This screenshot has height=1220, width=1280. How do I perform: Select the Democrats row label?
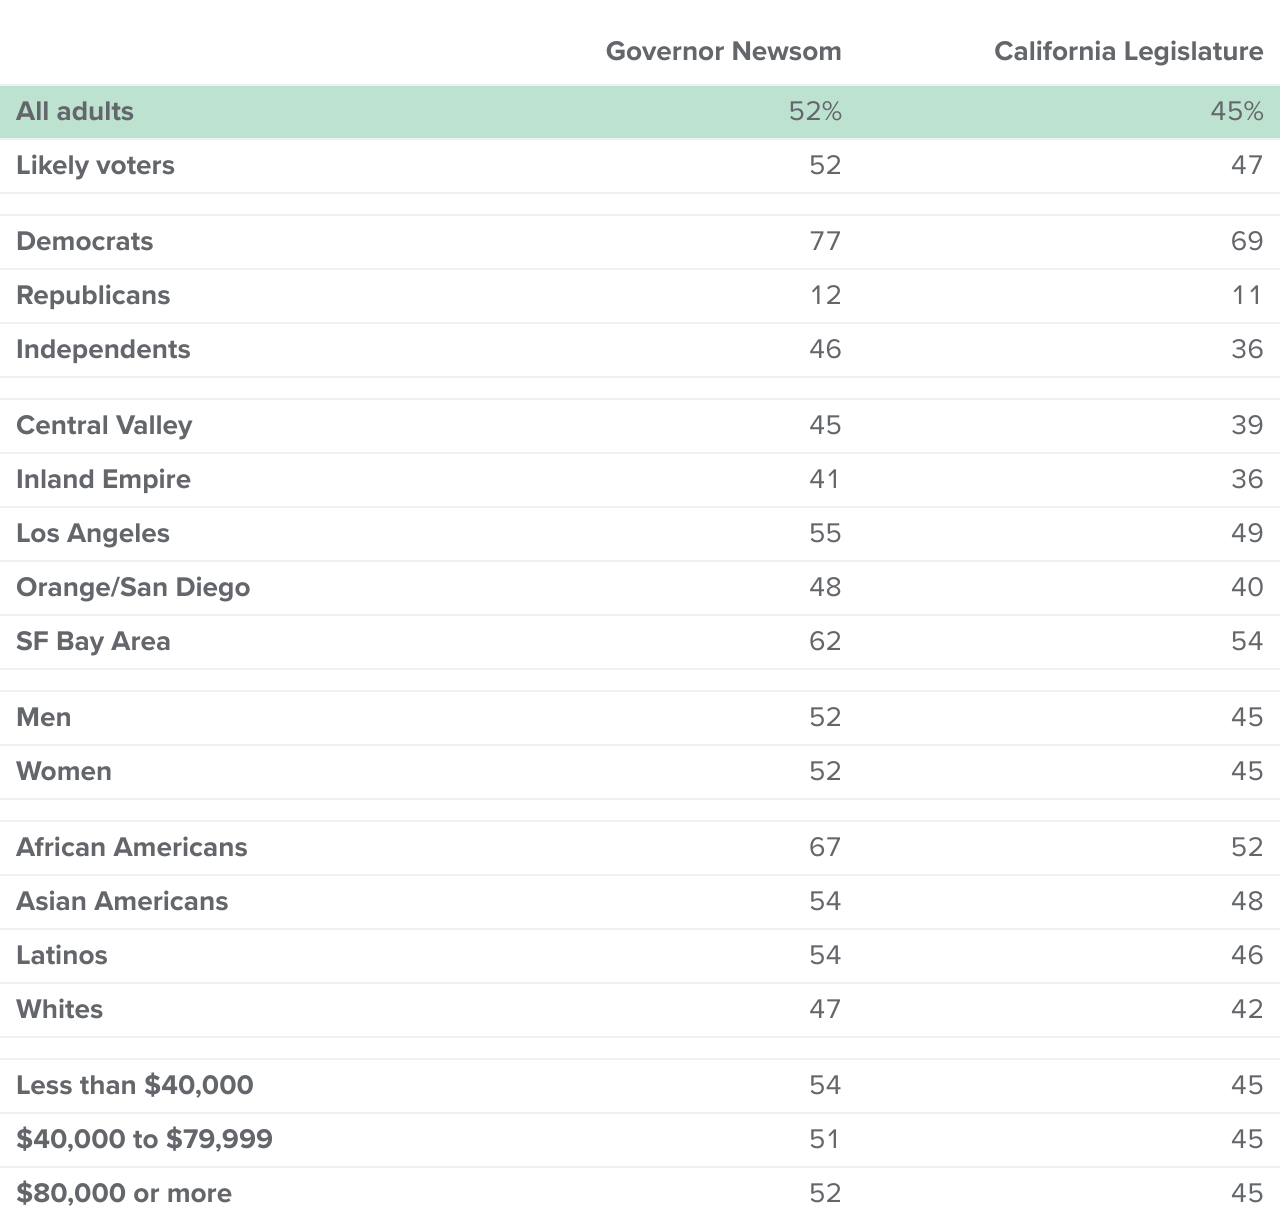tap(85, 241)
